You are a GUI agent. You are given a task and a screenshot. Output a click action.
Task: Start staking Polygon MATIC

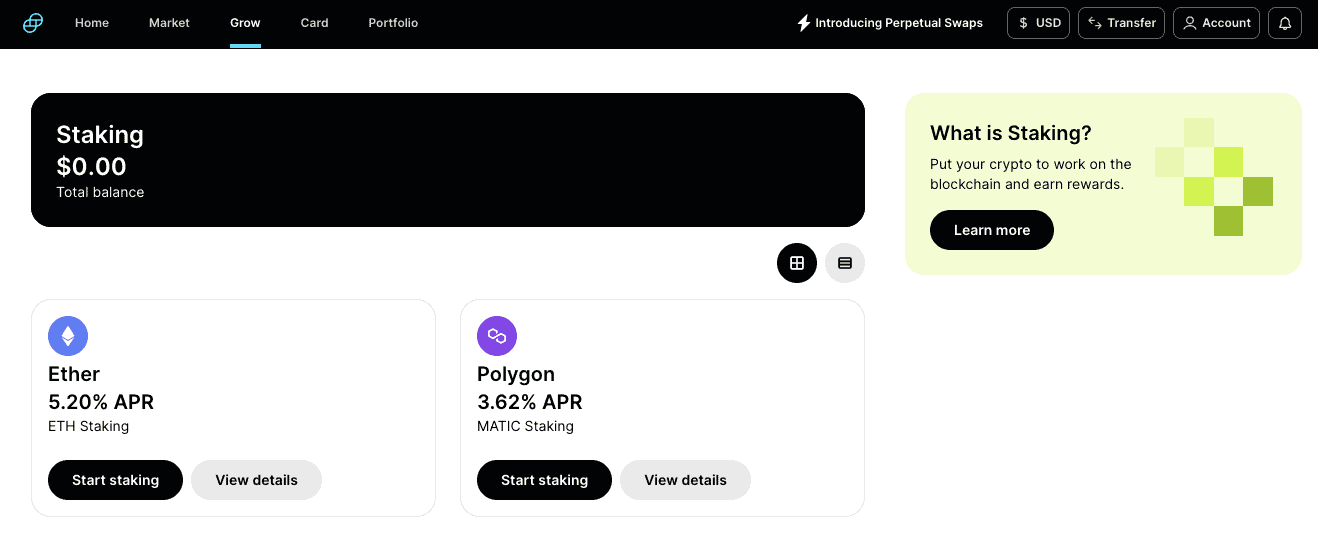[544, 480]
